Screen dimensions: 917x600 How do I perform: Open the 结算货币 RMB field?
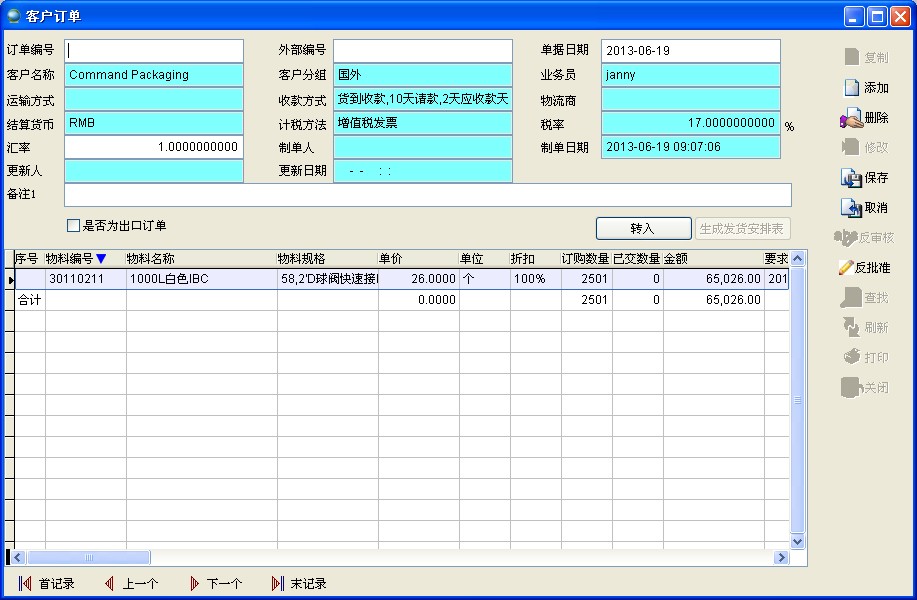point(153,123)
